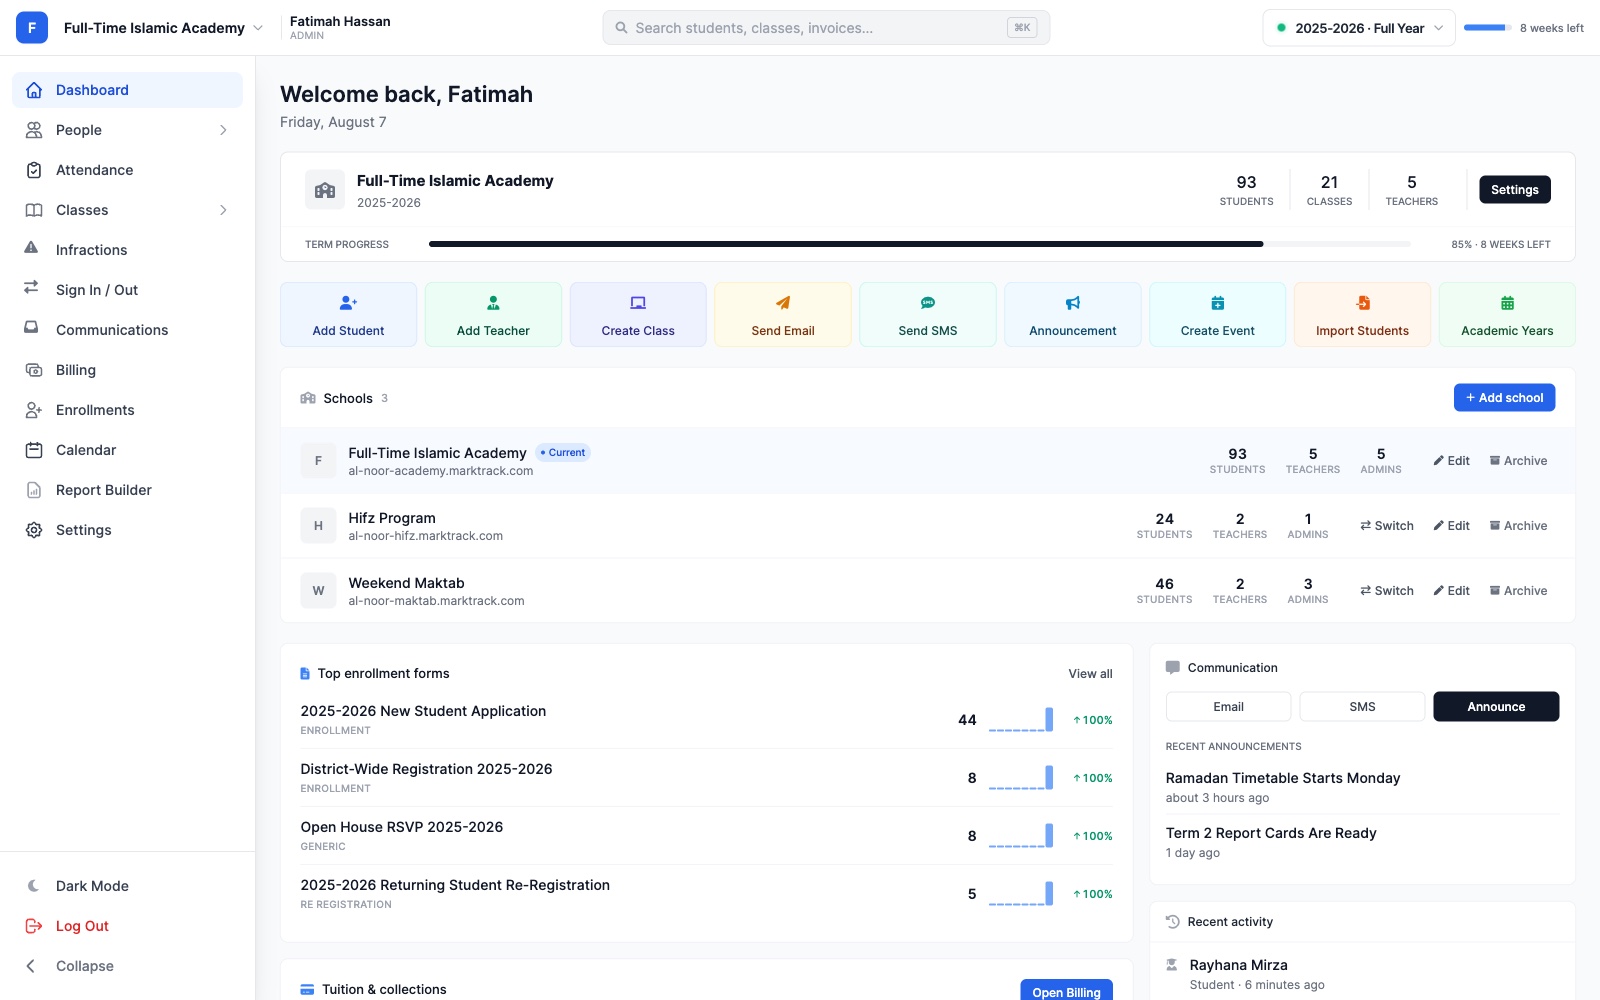Click the Weekend Maktab W avatar
This screenshot has width=1600, height=1000.
[318, 591]
